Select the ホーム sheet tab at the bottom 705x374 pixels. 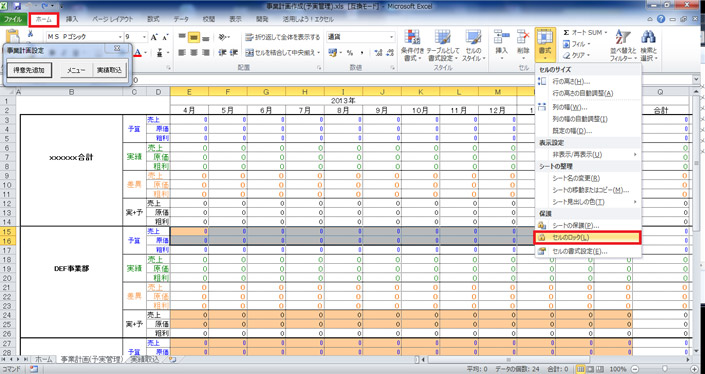click(43, 360)
